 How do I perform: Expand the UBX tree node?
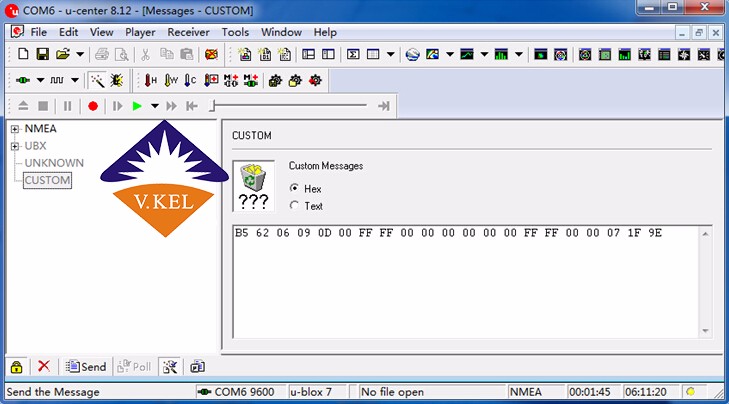tap(15, 146)
